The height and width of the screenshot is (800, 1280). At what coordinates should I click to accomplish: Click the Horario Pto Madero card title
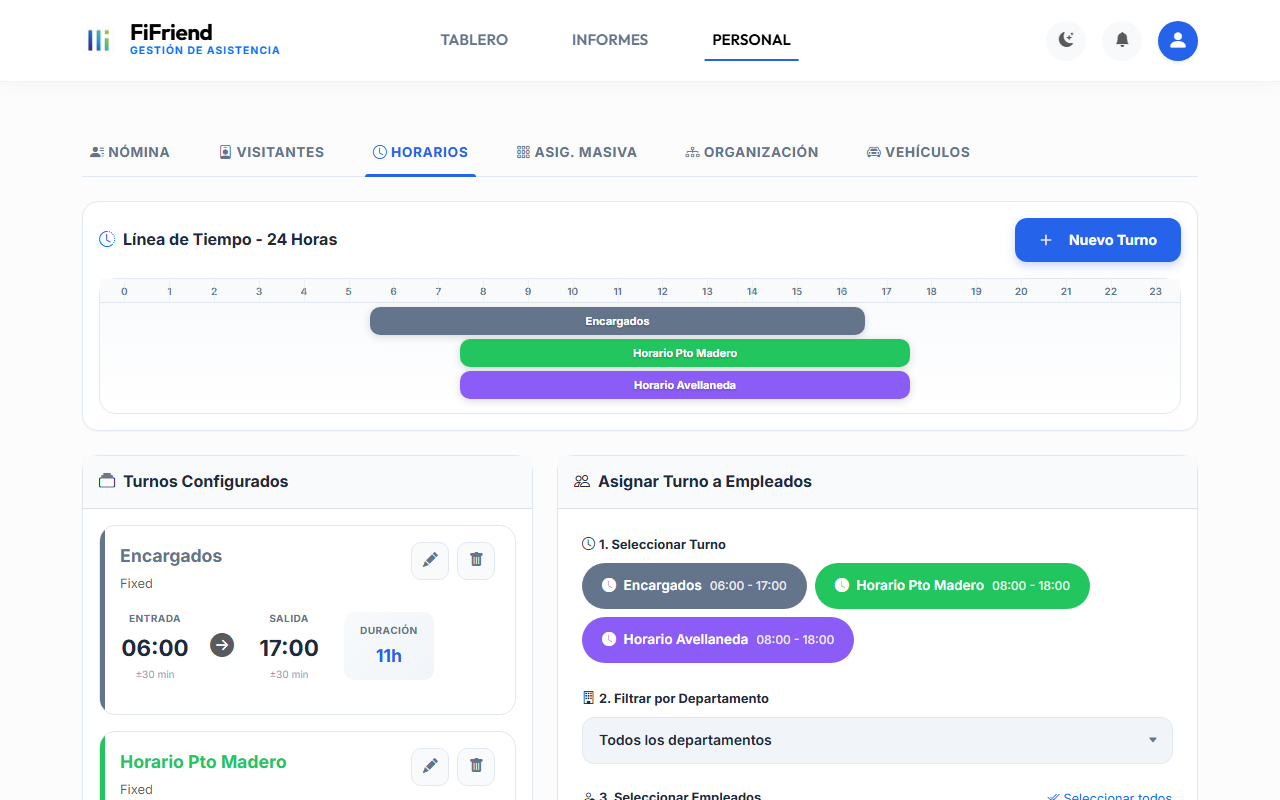click(203, 762)
